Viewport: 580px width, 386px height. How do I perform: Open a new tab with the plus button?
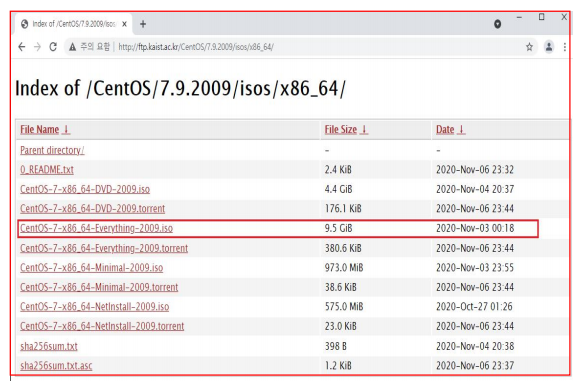(x=143, y=24)
